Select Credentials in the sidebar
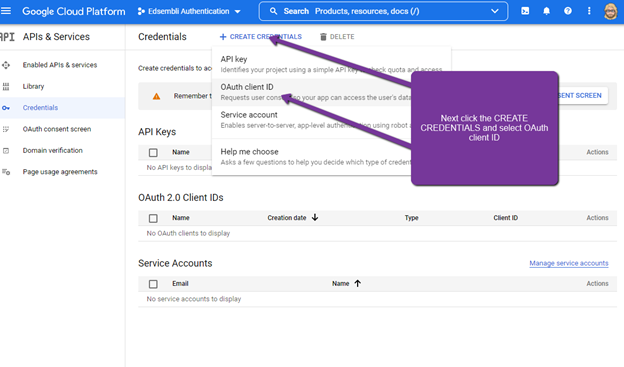Screen dimensions: 624x367 (x=40, y=107)
